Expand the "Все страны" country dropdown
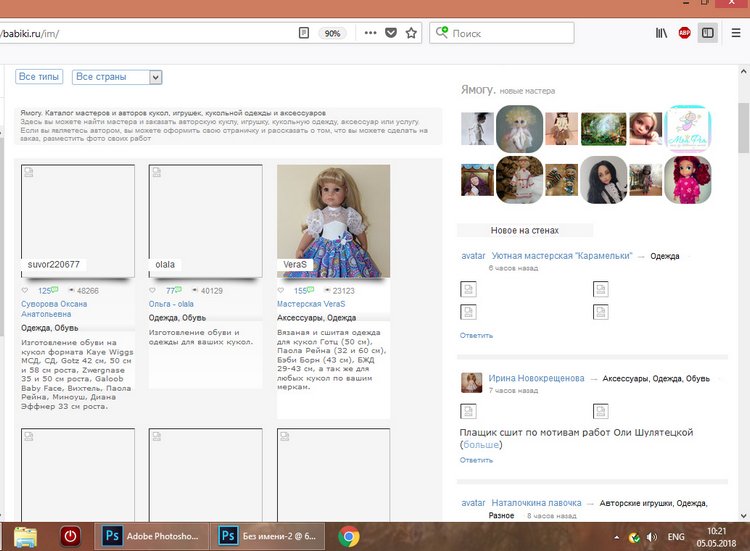This screenshot has width=750, height=551. coord(155,77)
